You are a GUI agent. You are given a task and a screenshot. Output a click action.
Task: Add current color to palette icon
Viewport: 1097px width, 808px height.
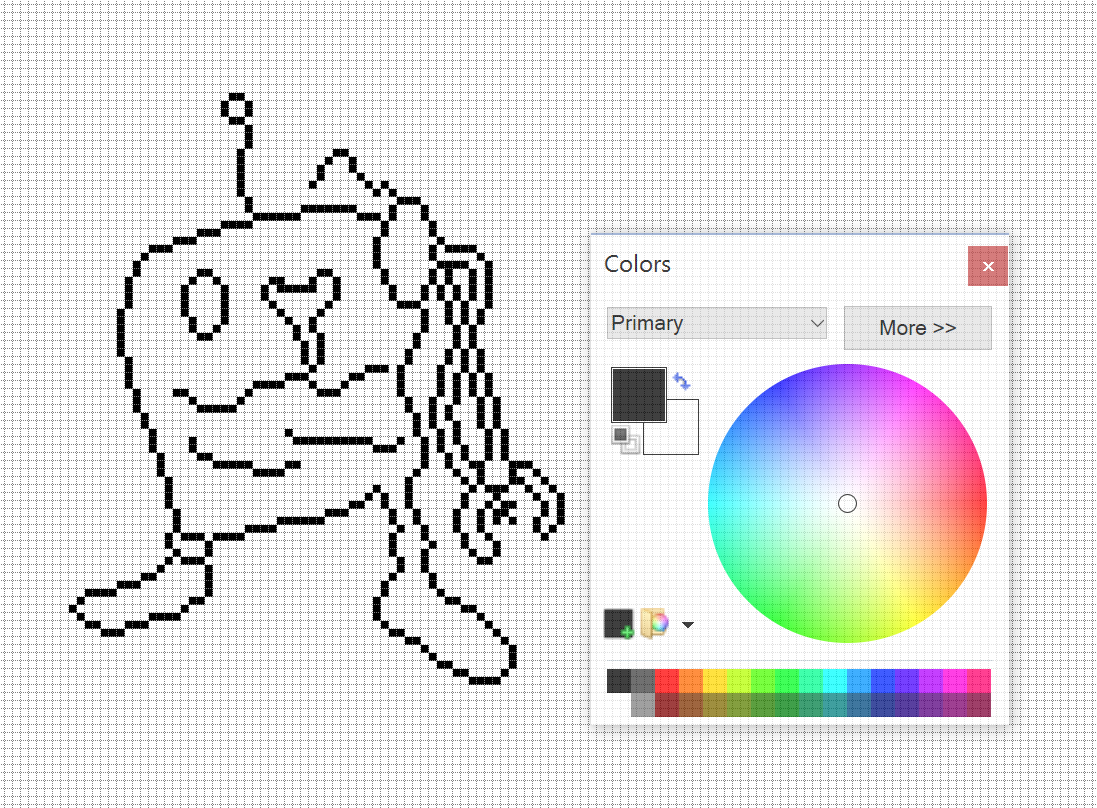point(618,623)
